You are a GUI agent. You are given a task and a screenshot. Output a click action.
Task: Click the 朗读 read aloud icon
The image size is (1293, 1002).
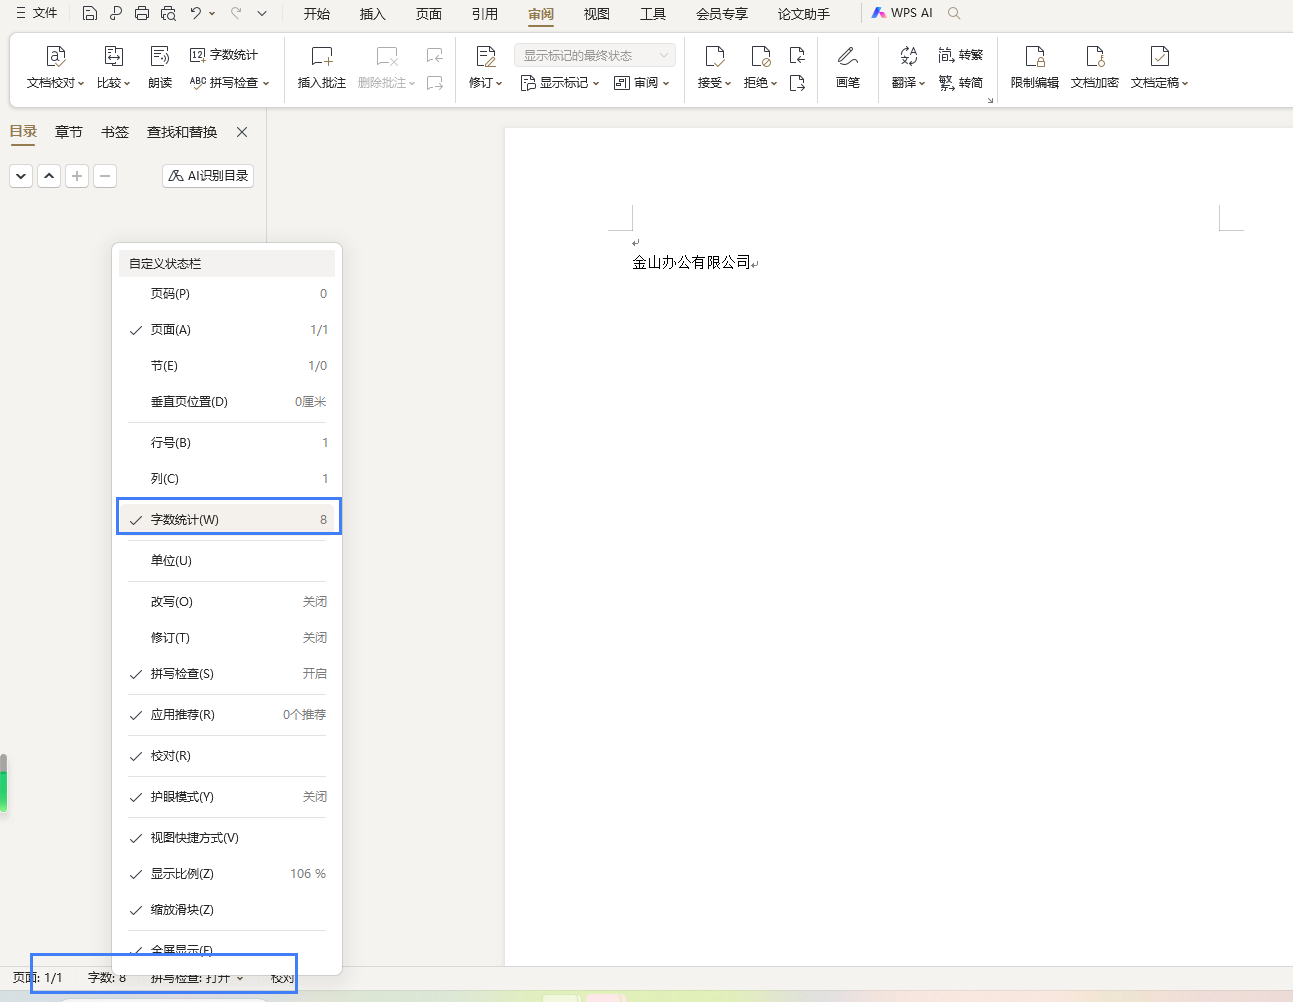coord(160,56)
